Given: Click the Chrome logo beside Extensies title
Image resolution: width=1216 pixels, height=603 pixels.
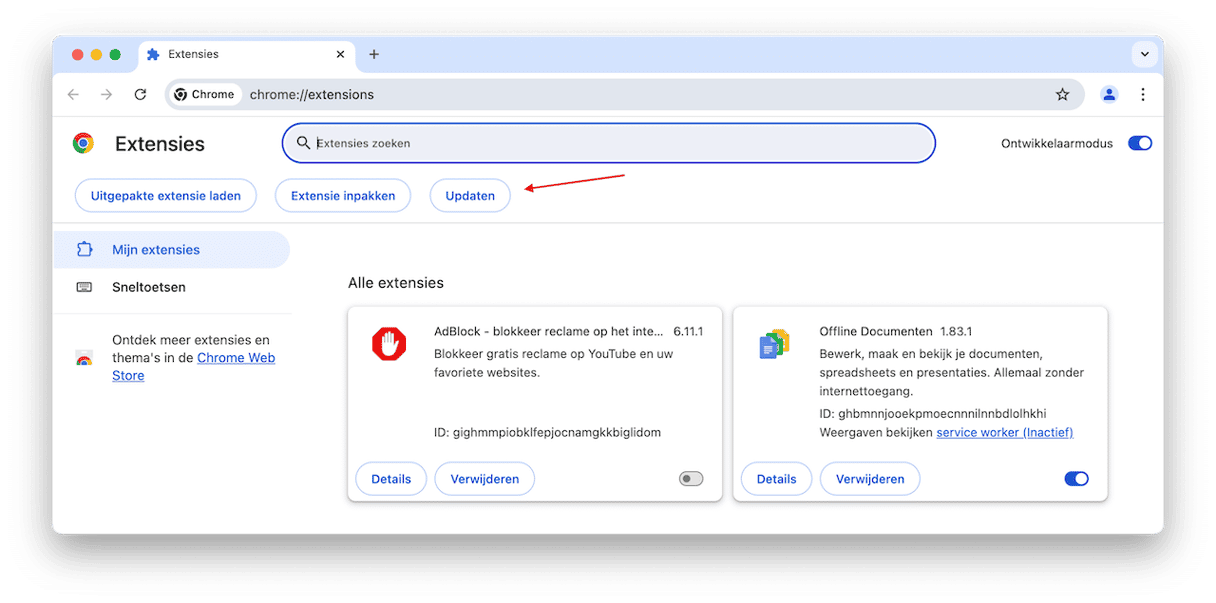Looking at the screenshot, I should tap(83, 143).
